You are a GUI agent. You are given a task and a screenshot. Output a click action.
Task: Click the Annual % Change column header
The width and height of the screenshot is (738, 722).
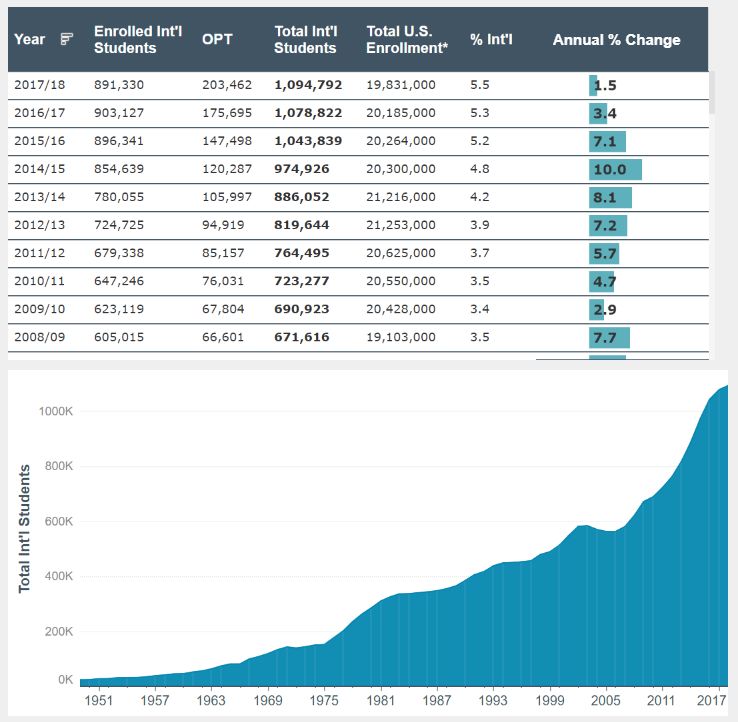[616, 40]
